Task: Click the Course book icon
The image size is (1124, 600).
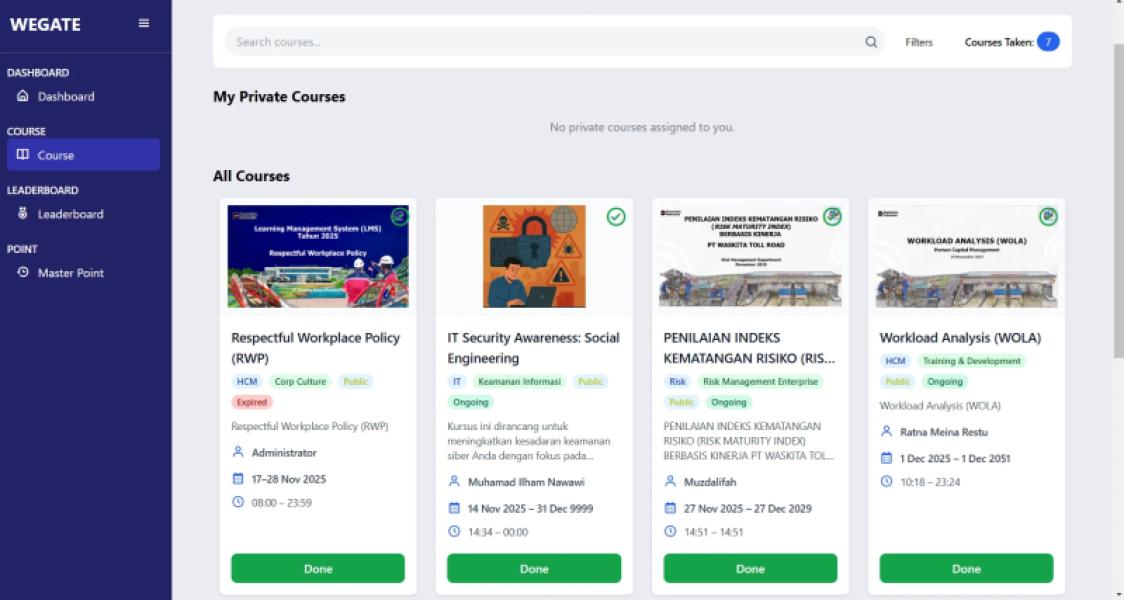Action: 23,155
